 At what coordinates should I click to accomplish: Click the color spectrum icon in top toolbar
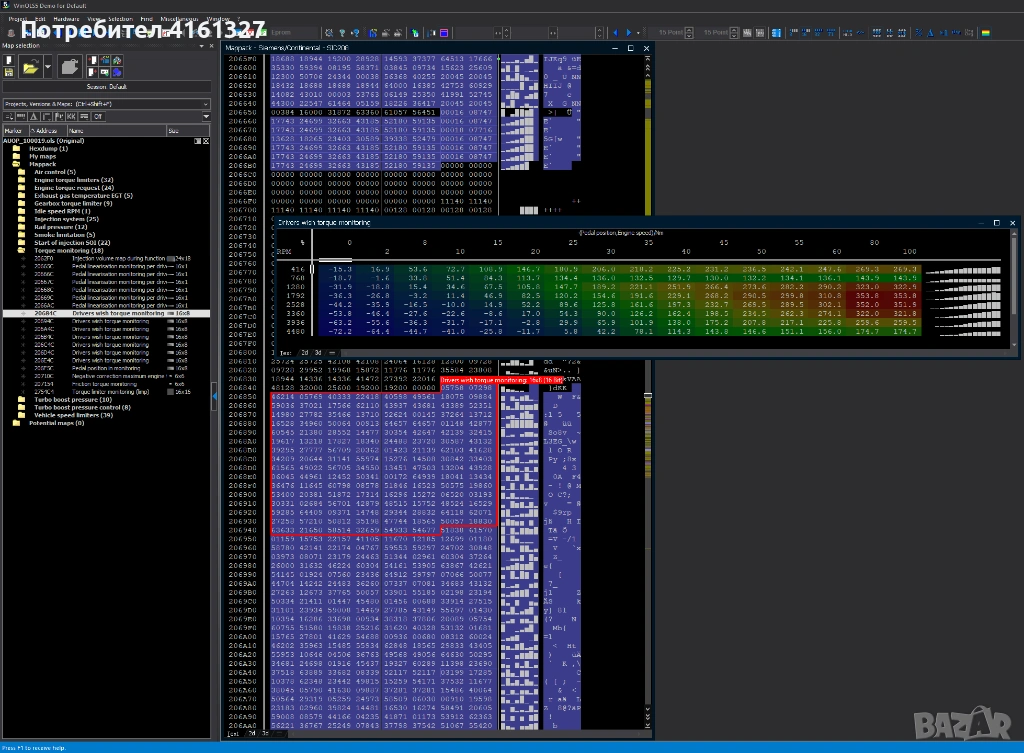click(x=985, y=33)
